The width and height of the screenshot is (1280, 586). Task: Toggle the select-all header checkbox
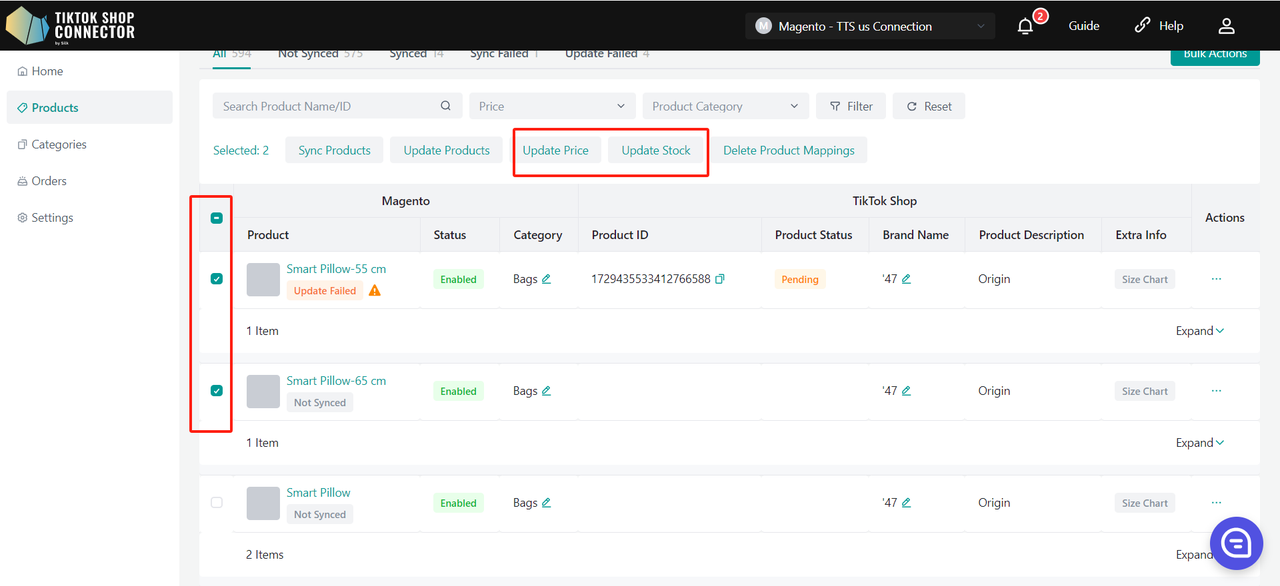coord(217,218)
